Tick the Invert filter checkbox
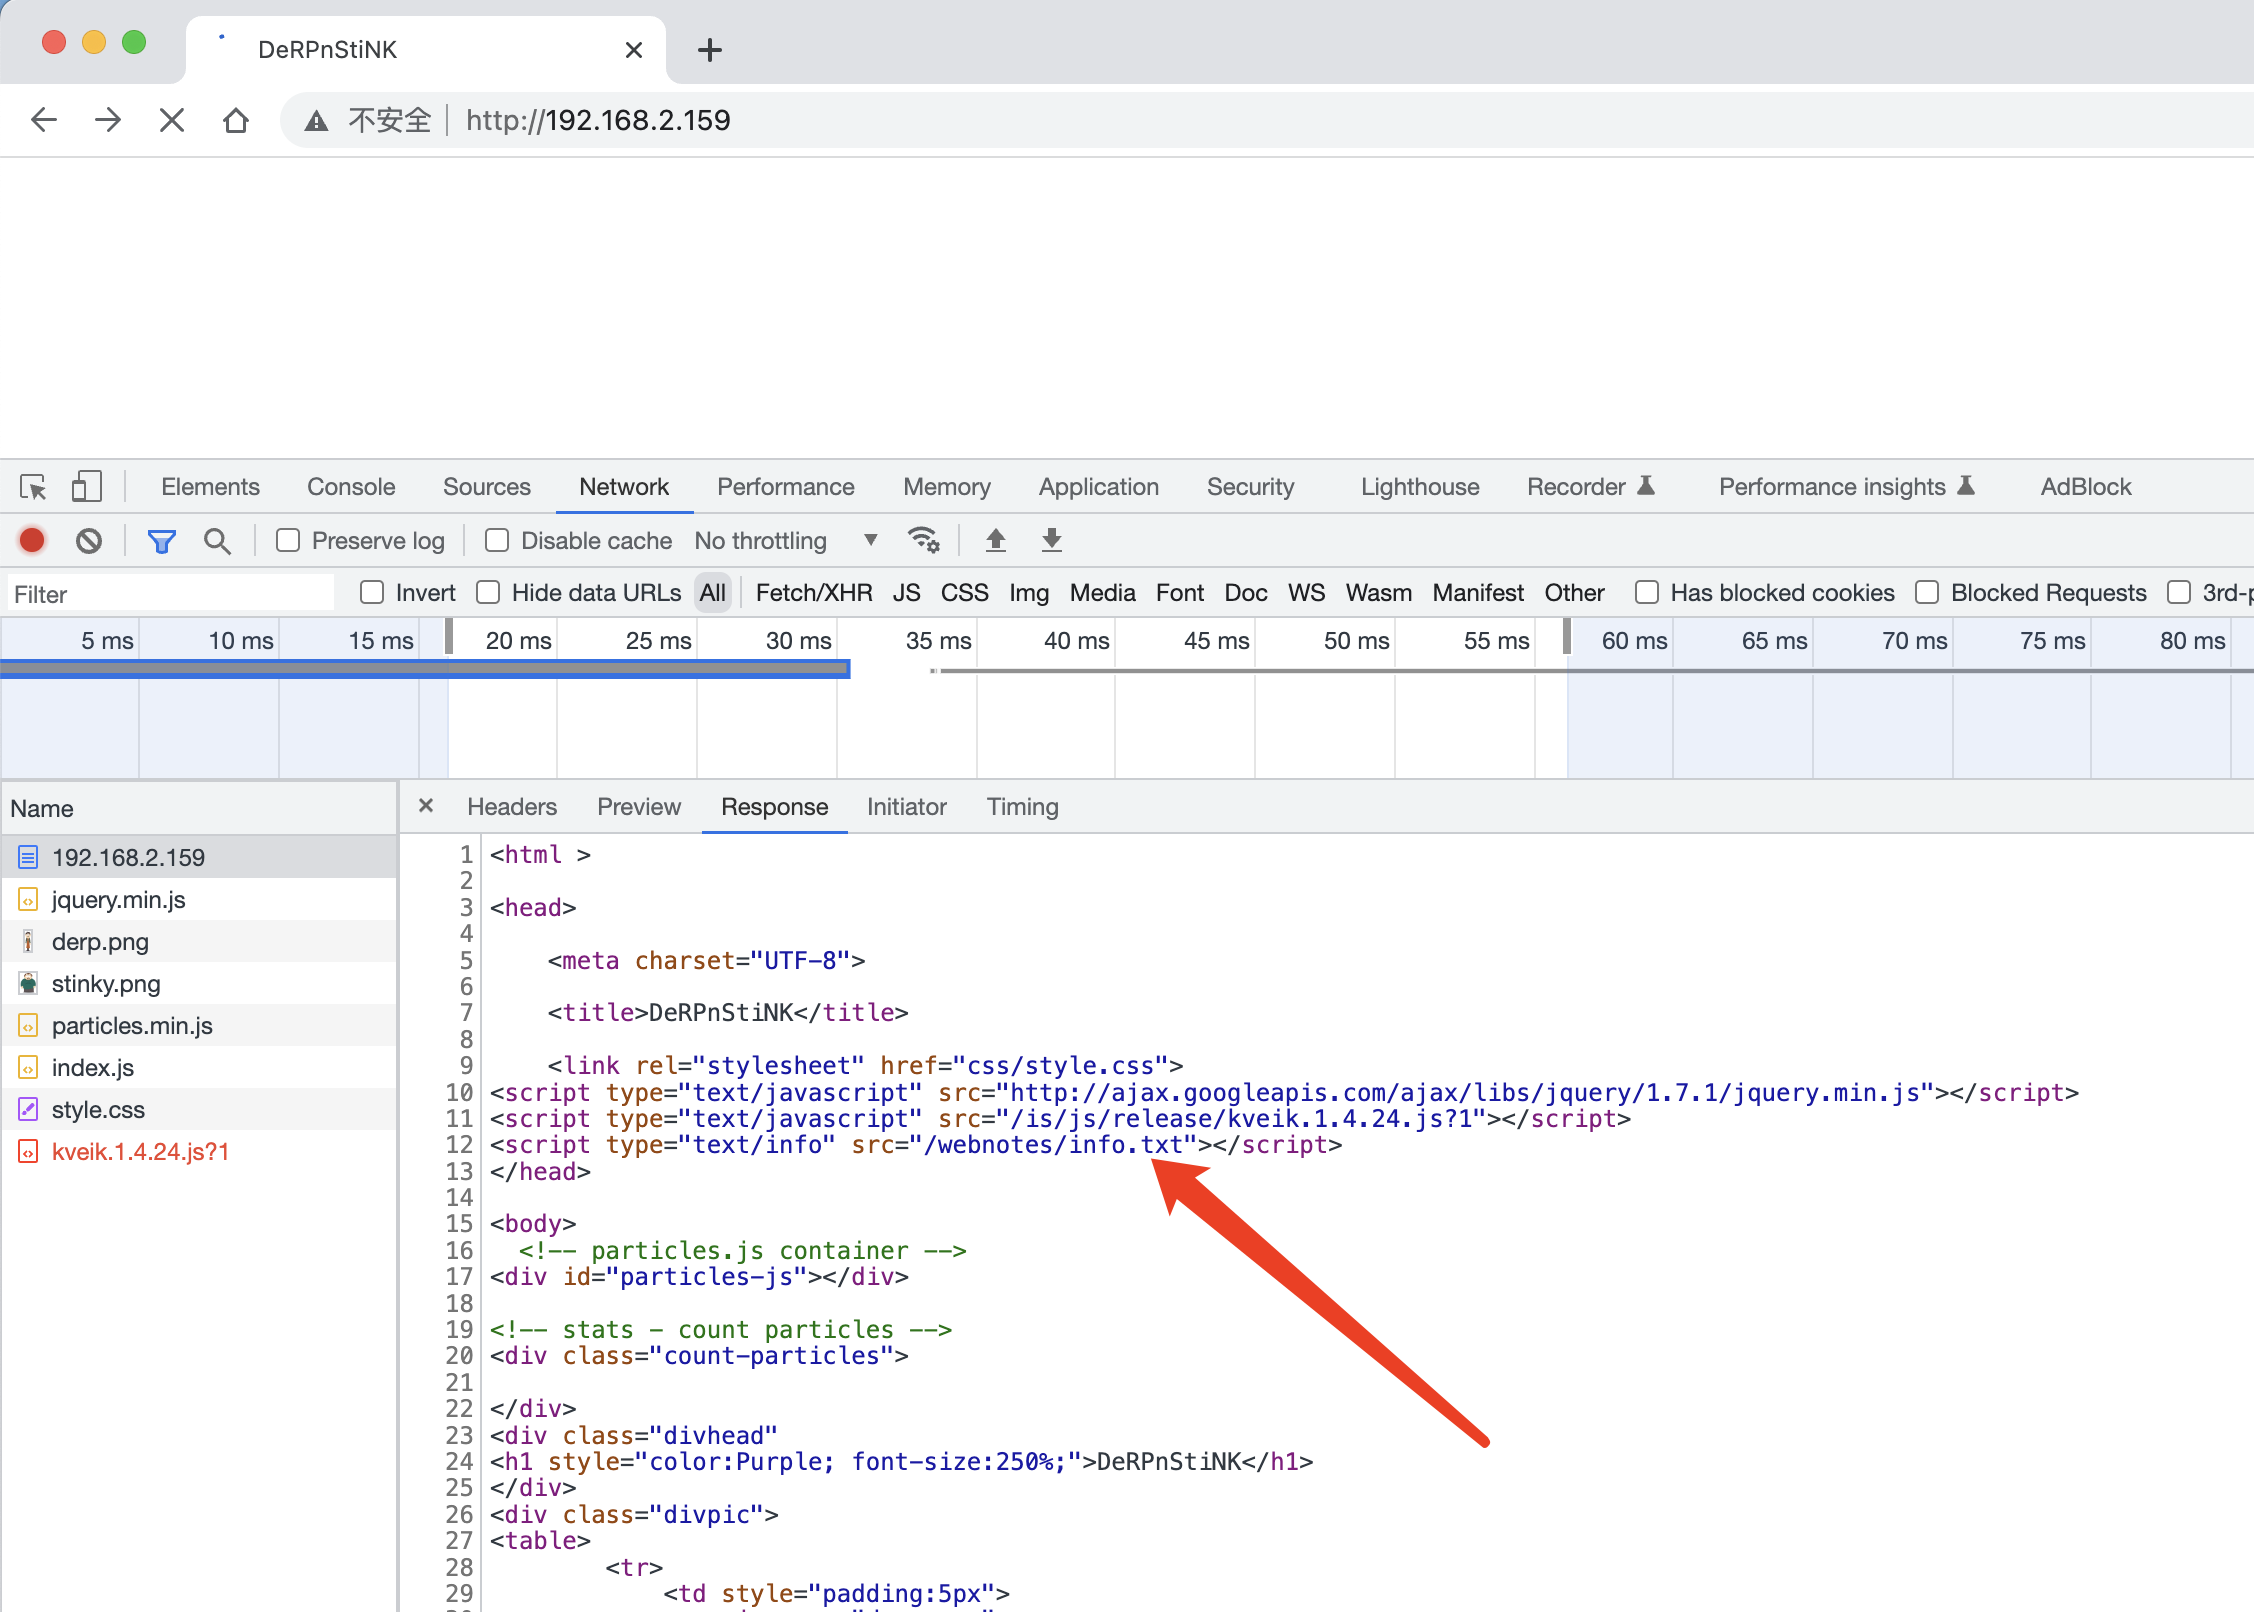 372,593
